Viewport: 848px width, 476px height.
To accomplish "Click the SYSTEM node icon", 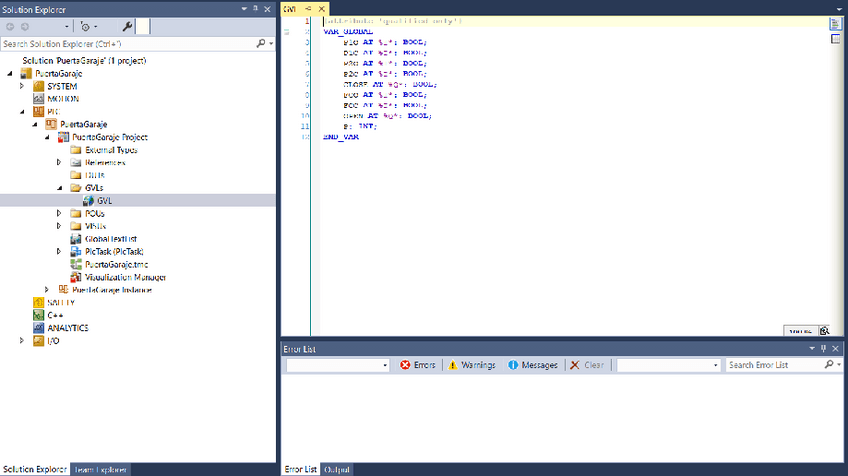I will click(x=38, y=86).
